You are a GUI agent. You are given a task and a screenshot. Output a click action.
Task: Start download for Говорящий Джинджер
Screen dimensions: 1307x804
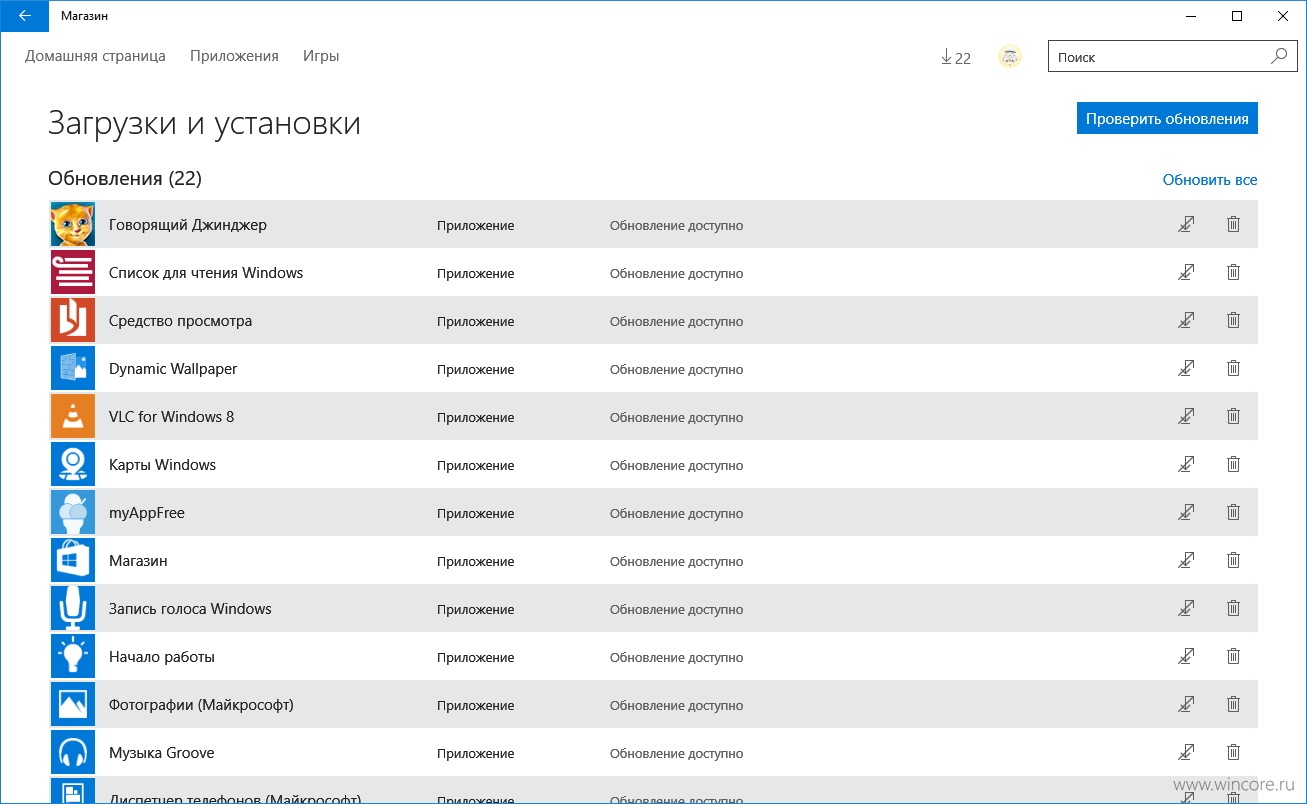[1186, 225]
